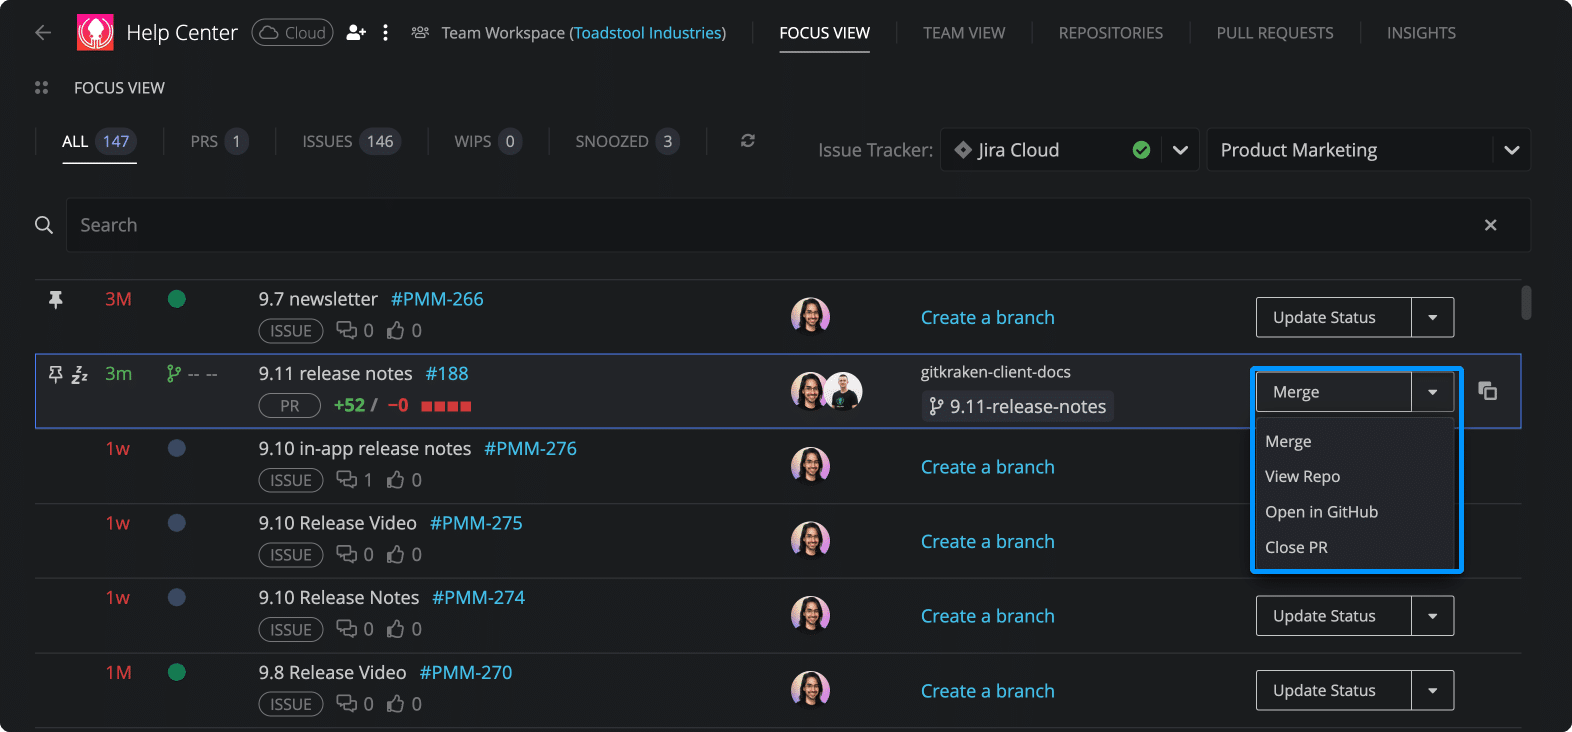The width and height of the screenshot is (1572, 732).
Task: Open the vertical three-dot workspace menu
Action: [x=385, y=33]
